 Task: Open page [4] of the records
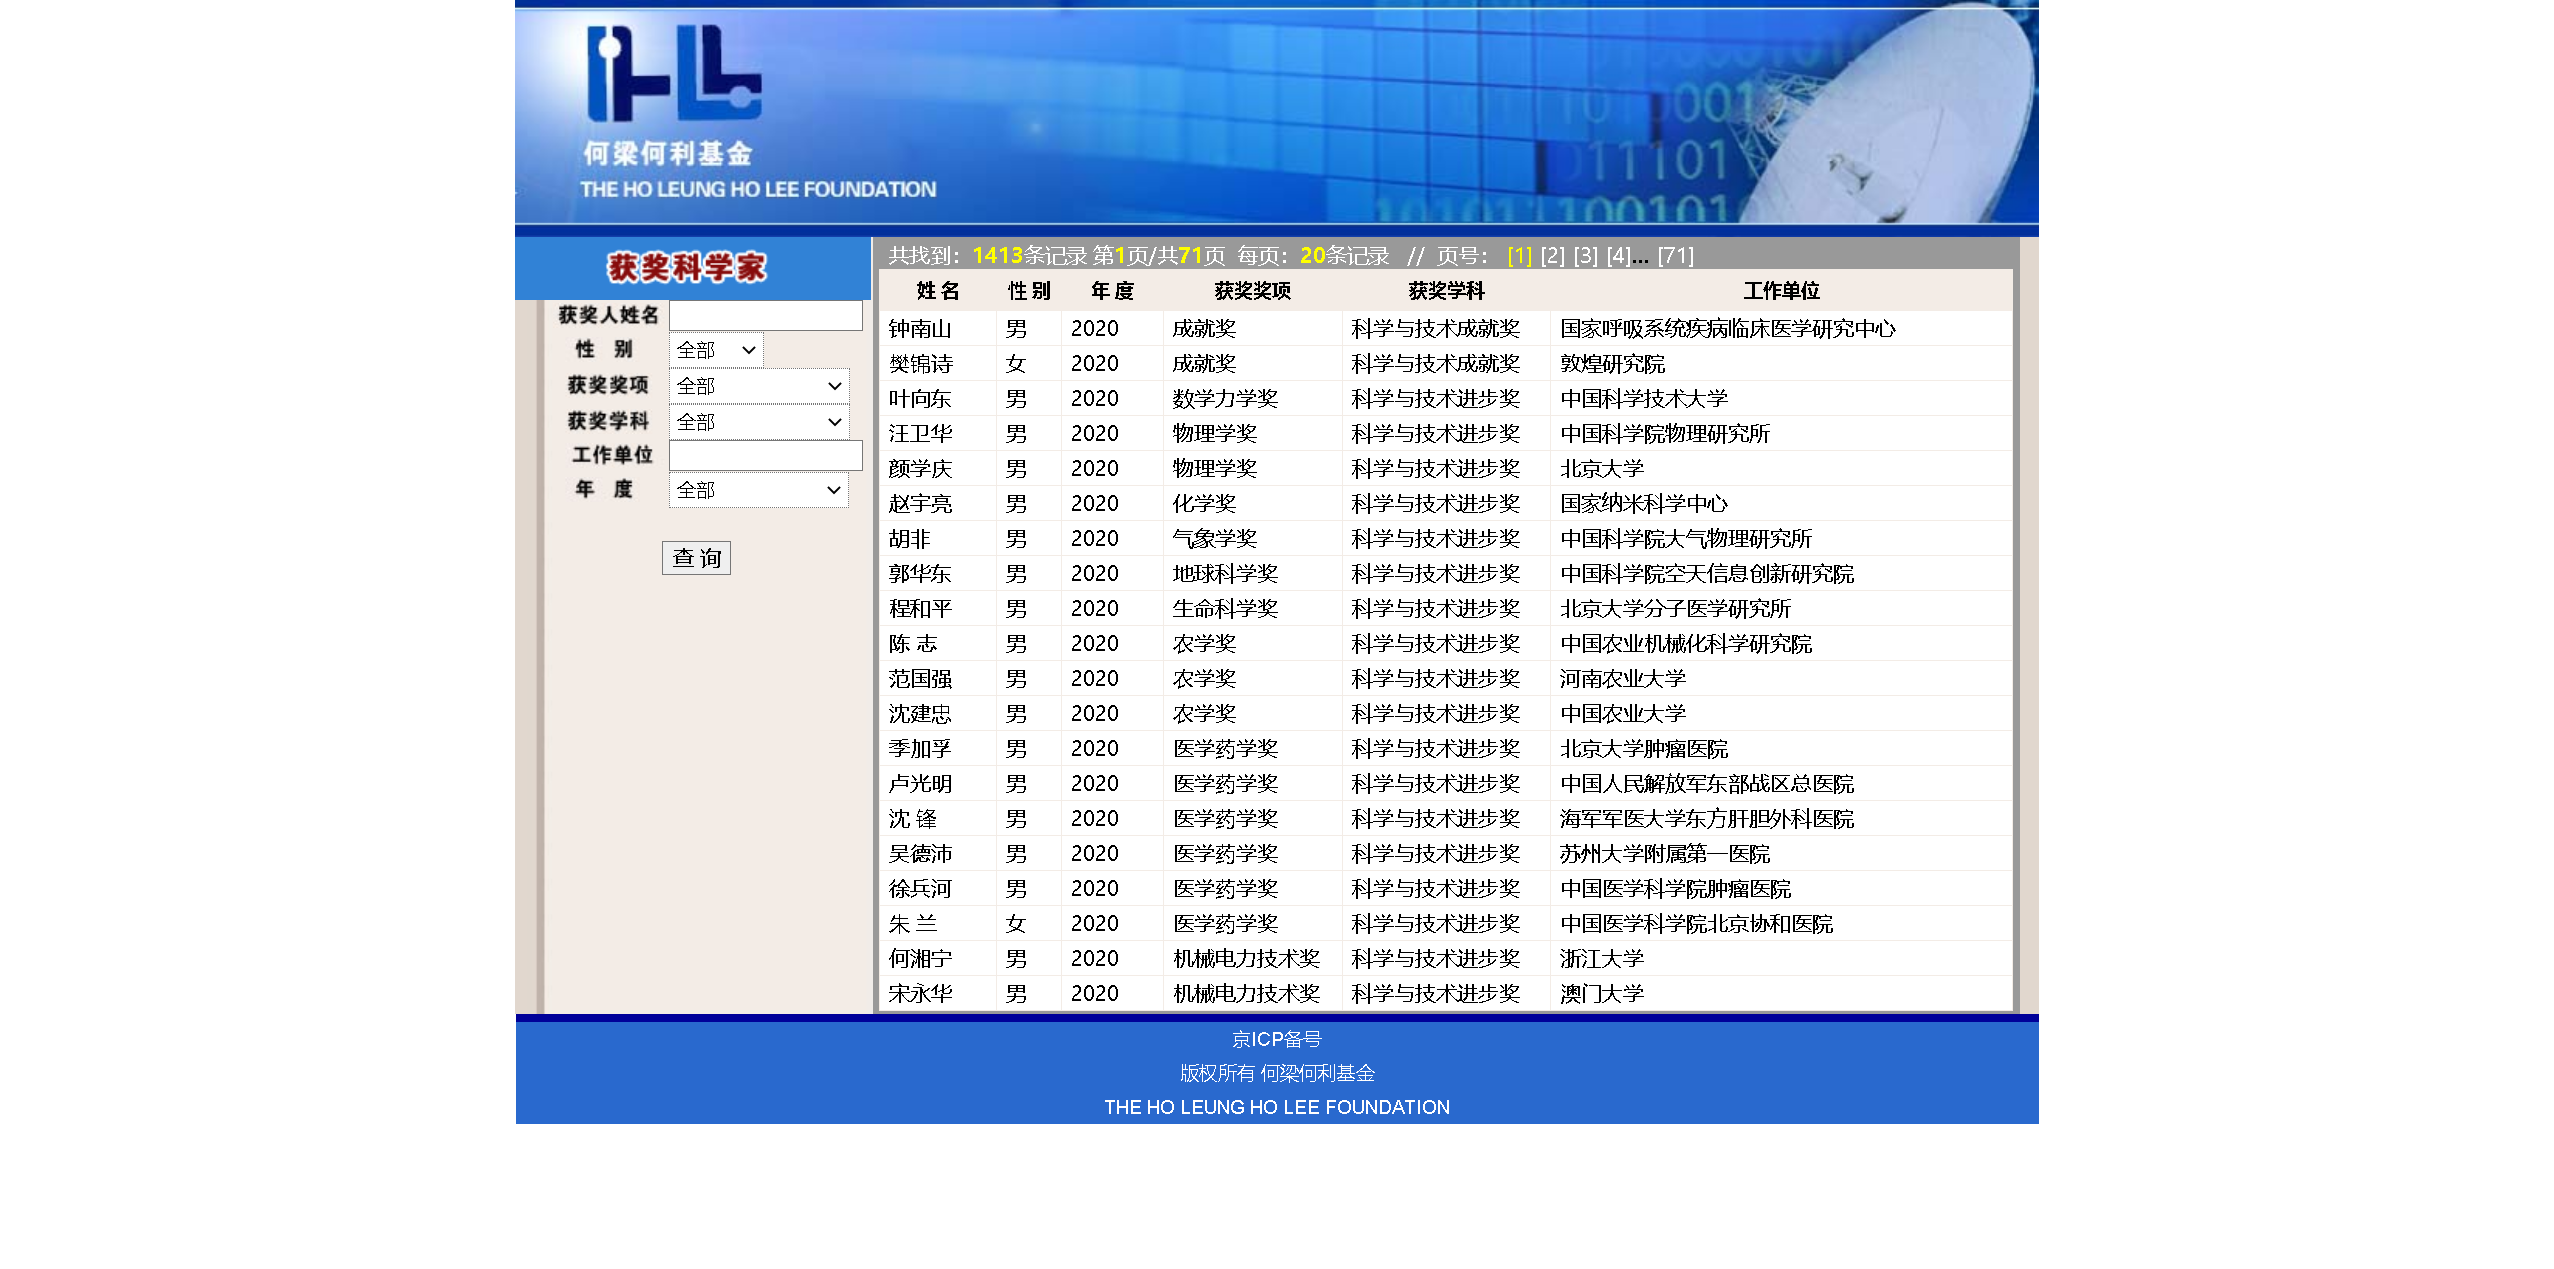1617,256
